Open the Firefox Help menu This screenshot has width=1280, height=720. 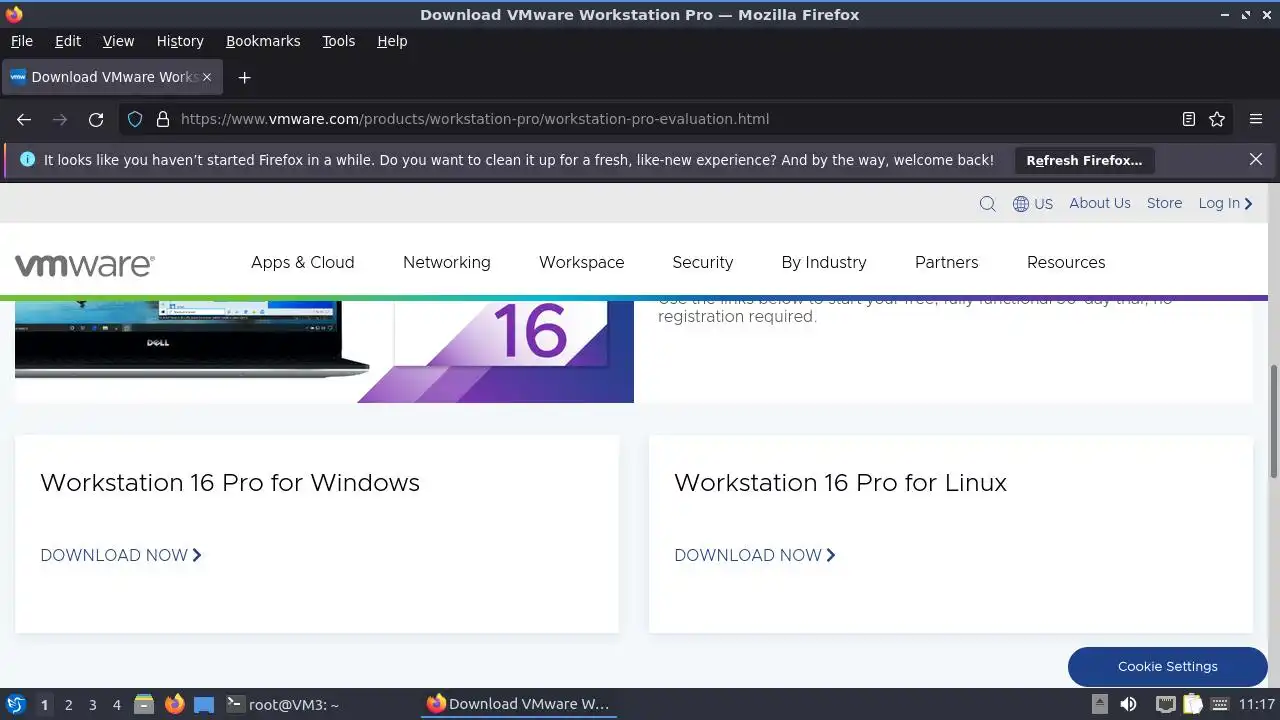click(392, 41)
